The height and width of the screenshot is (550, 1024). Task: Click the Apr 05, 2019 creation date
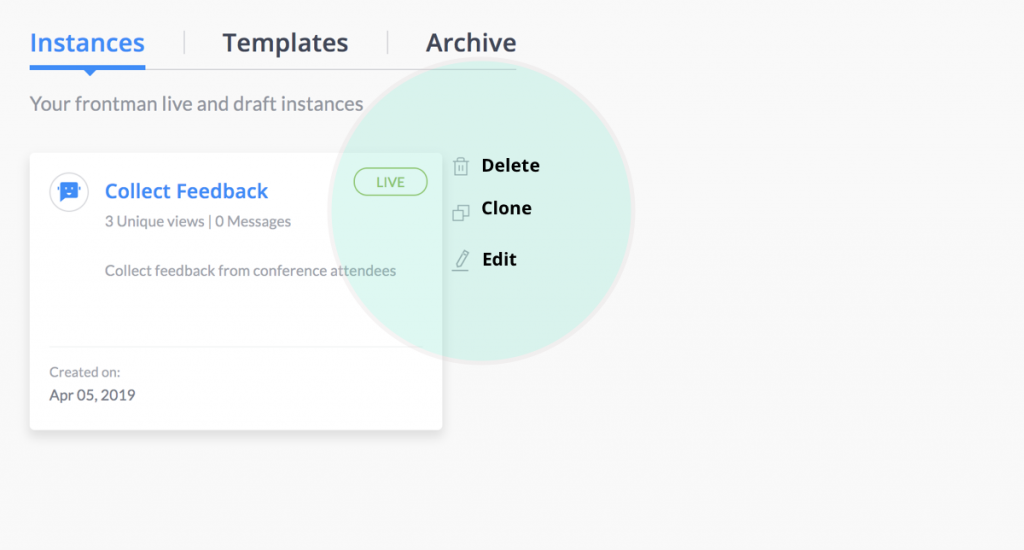point(92,395)
